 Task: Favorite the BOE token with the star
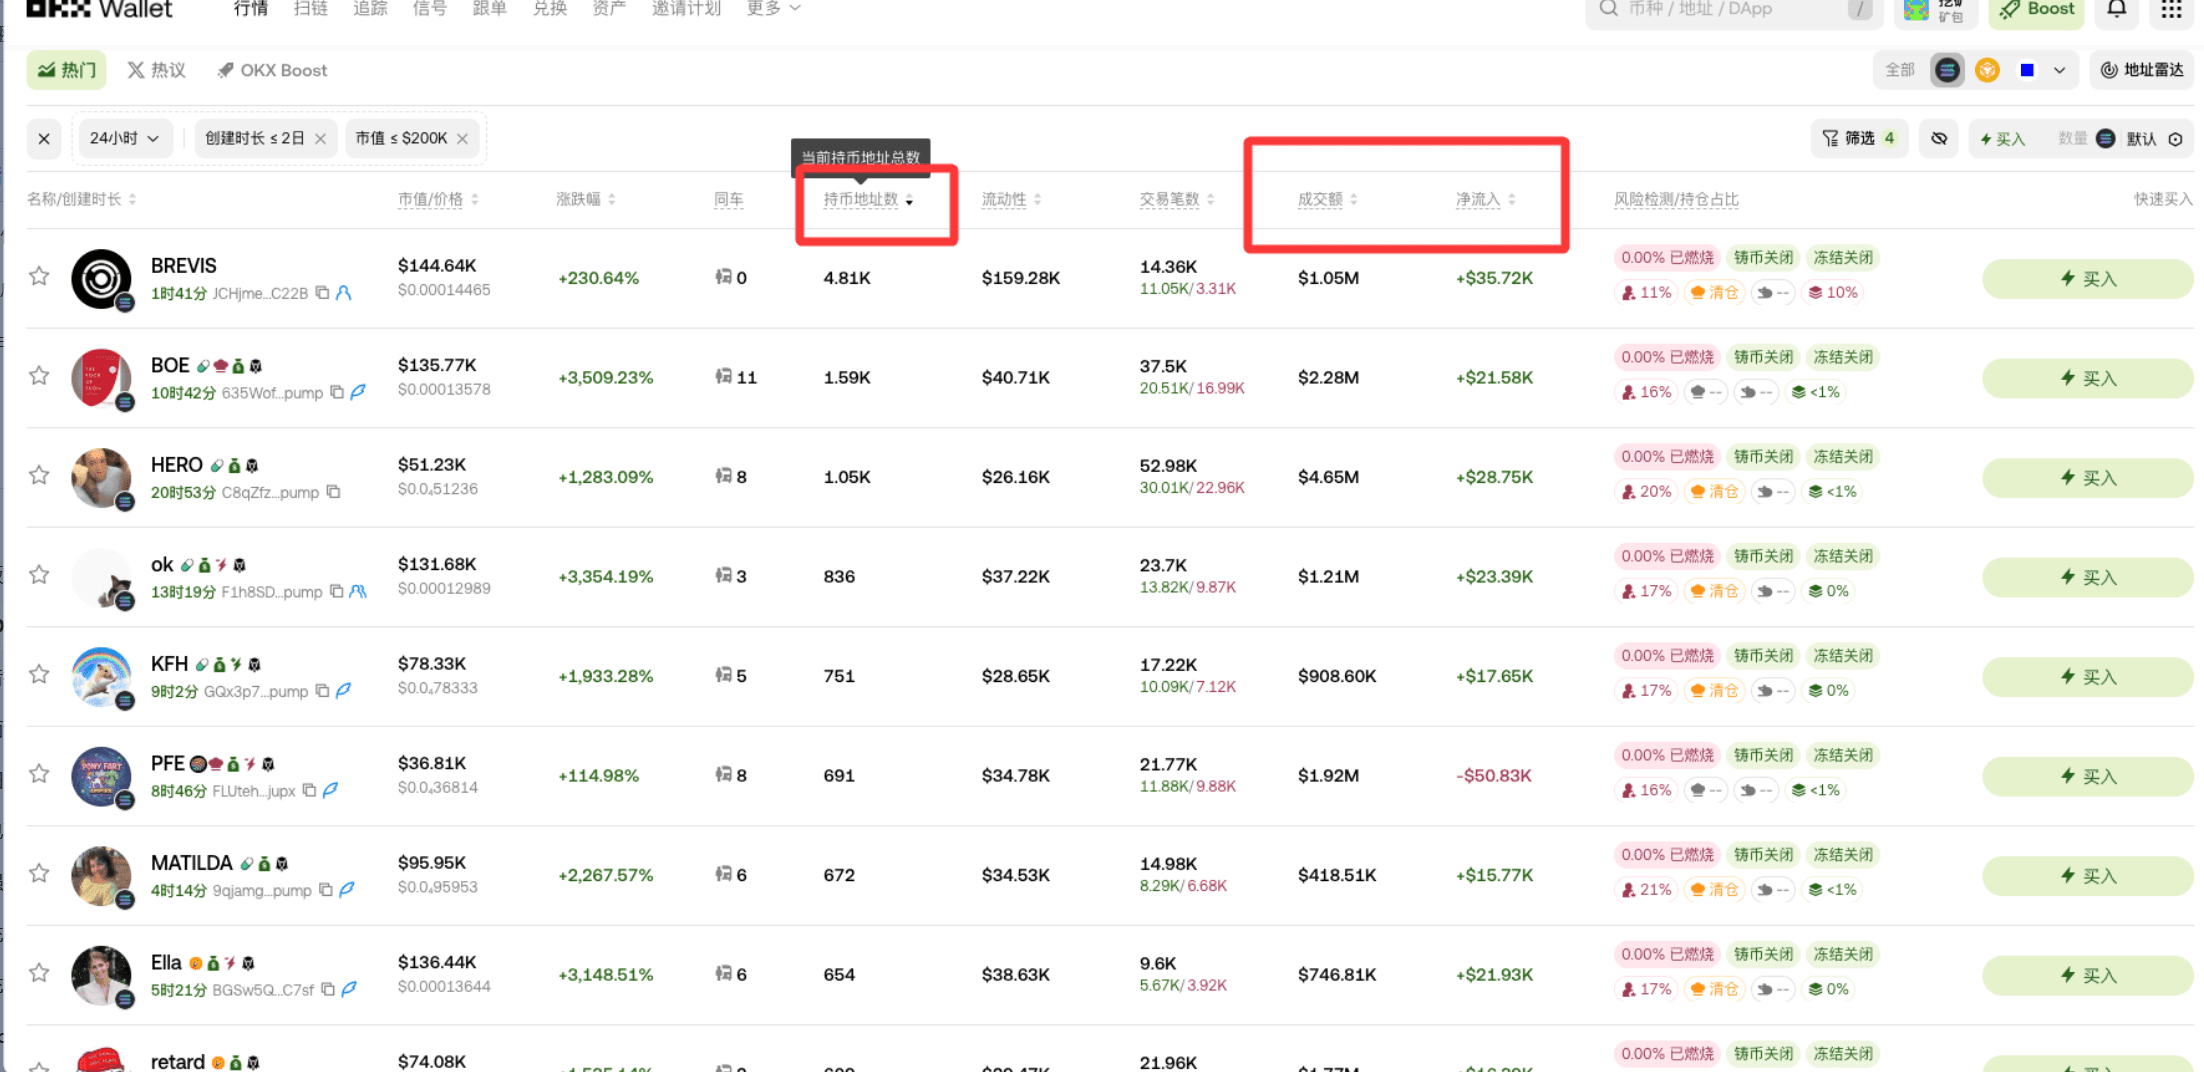click(39, 375)
